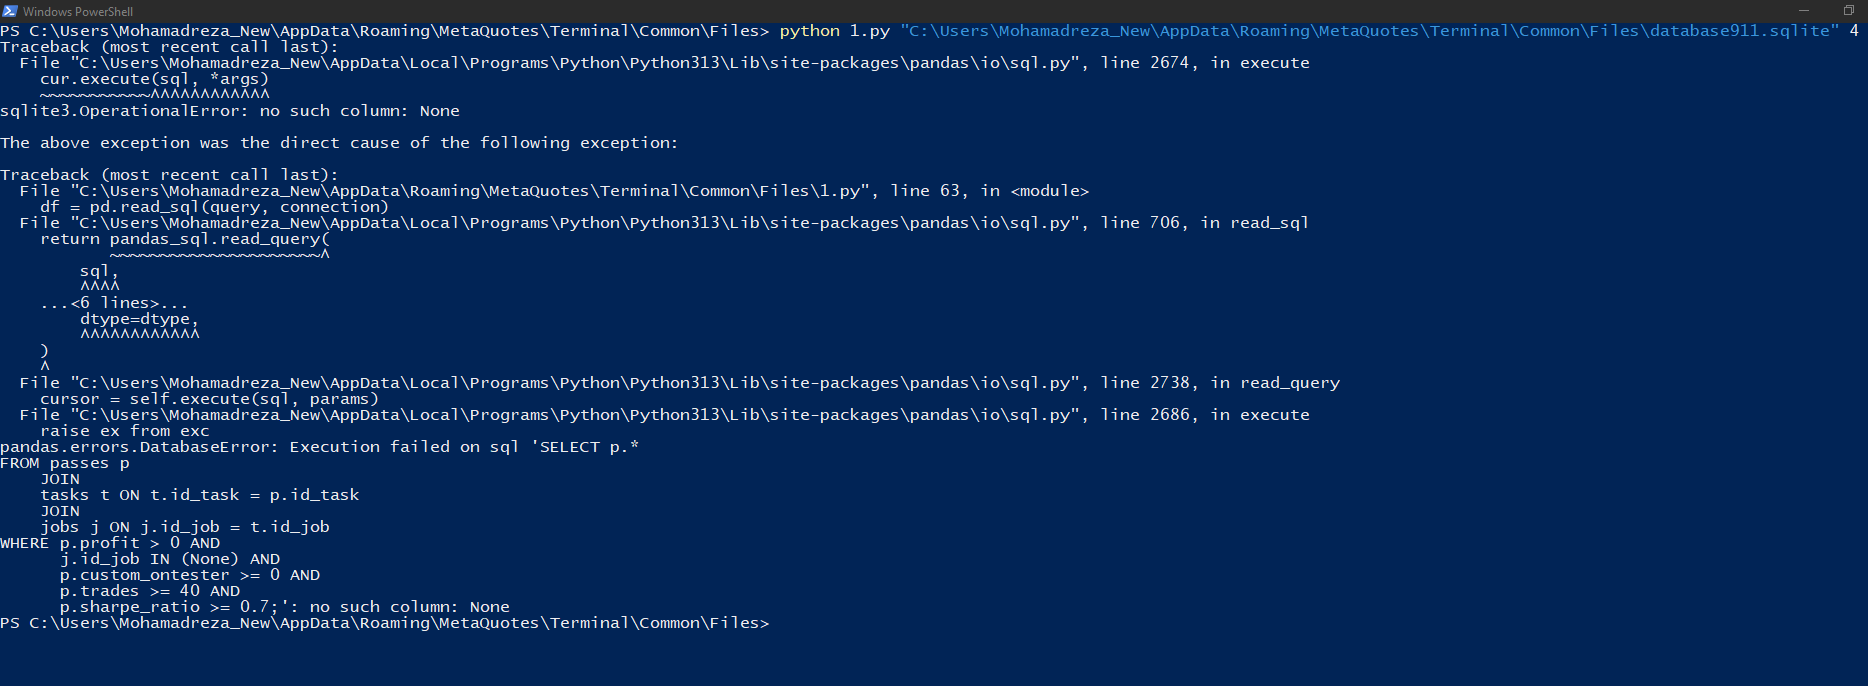
Task: Click the 'dtype=dtype,' line
Action: [139, 319]
